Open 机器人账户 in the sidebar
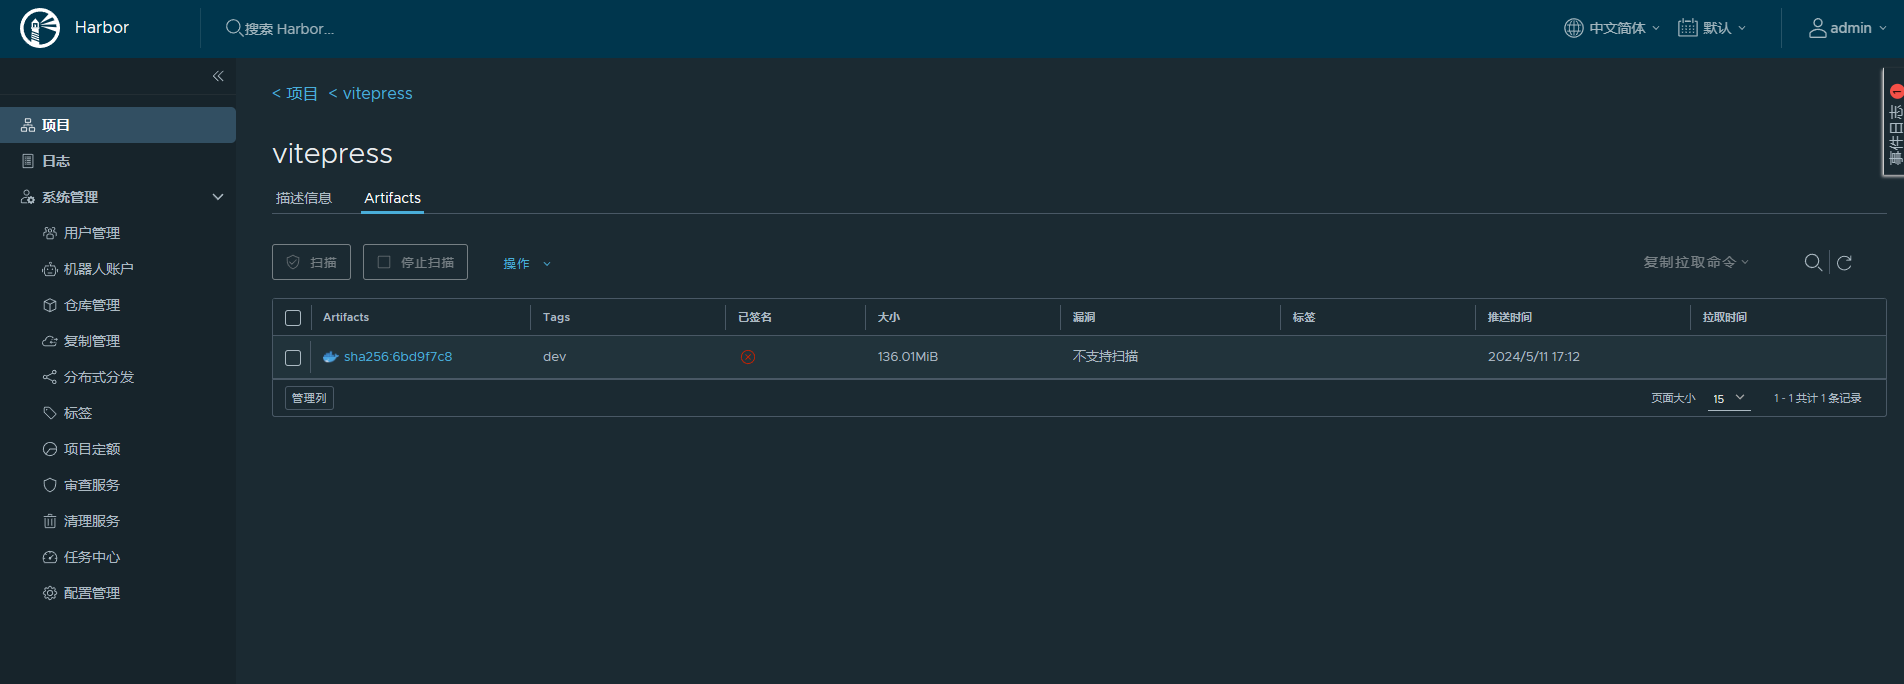 (98, 269)
